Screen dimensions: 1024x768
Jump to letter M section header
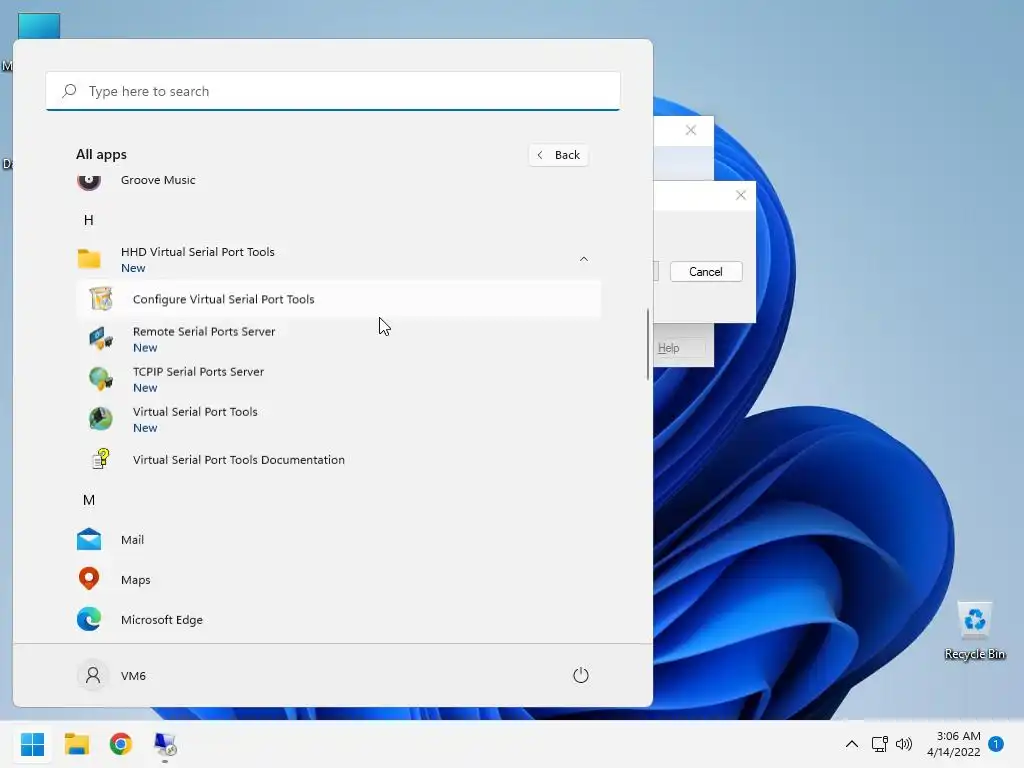coord(89,500)
